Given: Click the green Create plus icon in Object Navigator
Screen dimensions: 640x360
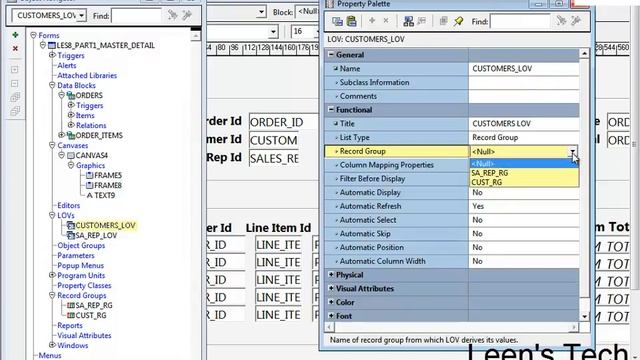Looking at the screenshot, I should [15, 35].
